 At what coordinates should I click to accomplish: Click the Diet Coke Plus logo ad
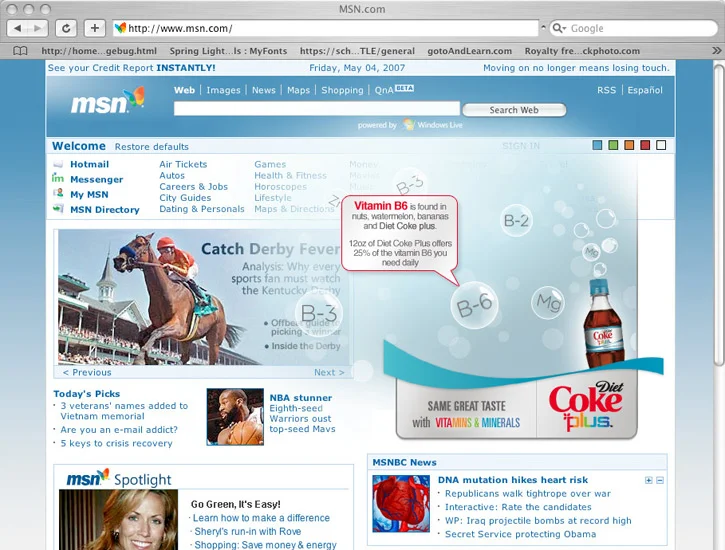tap(586, 406)
